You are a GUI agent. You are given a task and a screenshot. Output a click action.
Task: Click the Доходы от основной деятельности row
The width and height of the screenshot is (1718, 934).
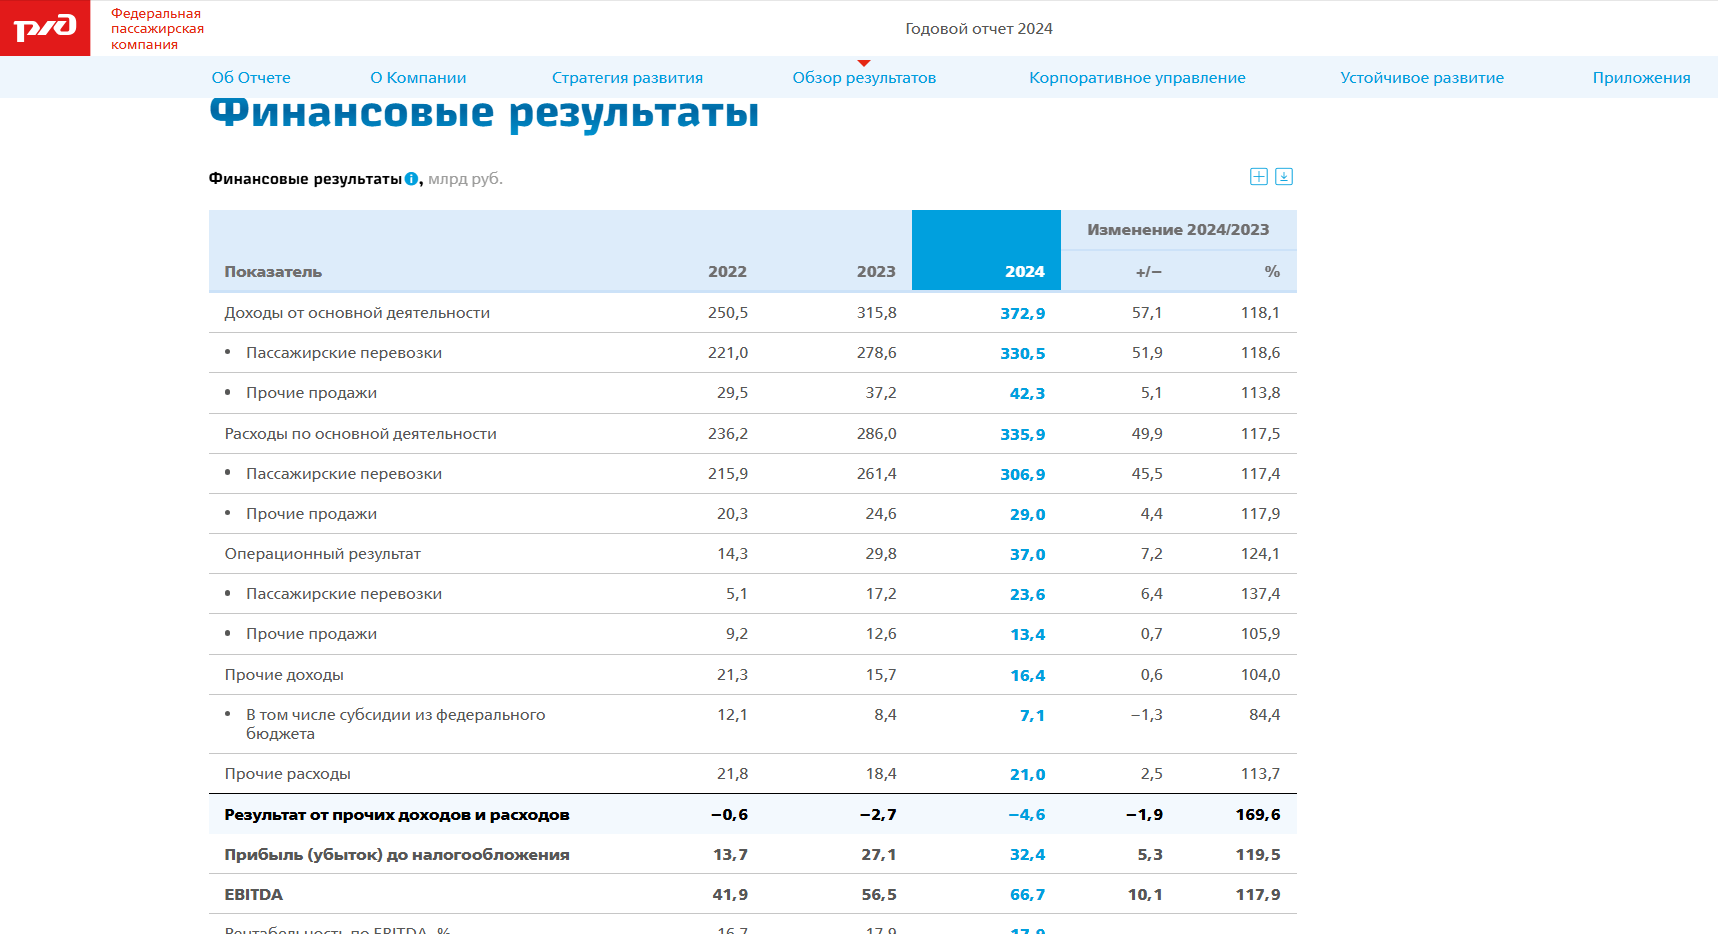point(357,313)
